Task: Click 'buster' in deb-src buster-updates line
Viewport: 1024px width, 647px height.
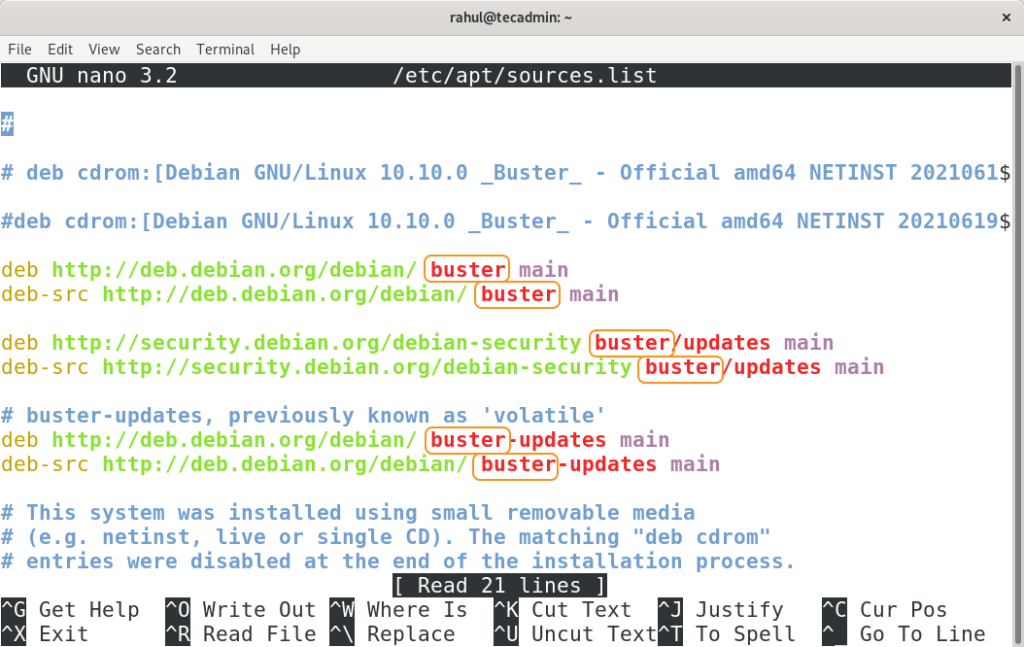Action: pos(517,464)
